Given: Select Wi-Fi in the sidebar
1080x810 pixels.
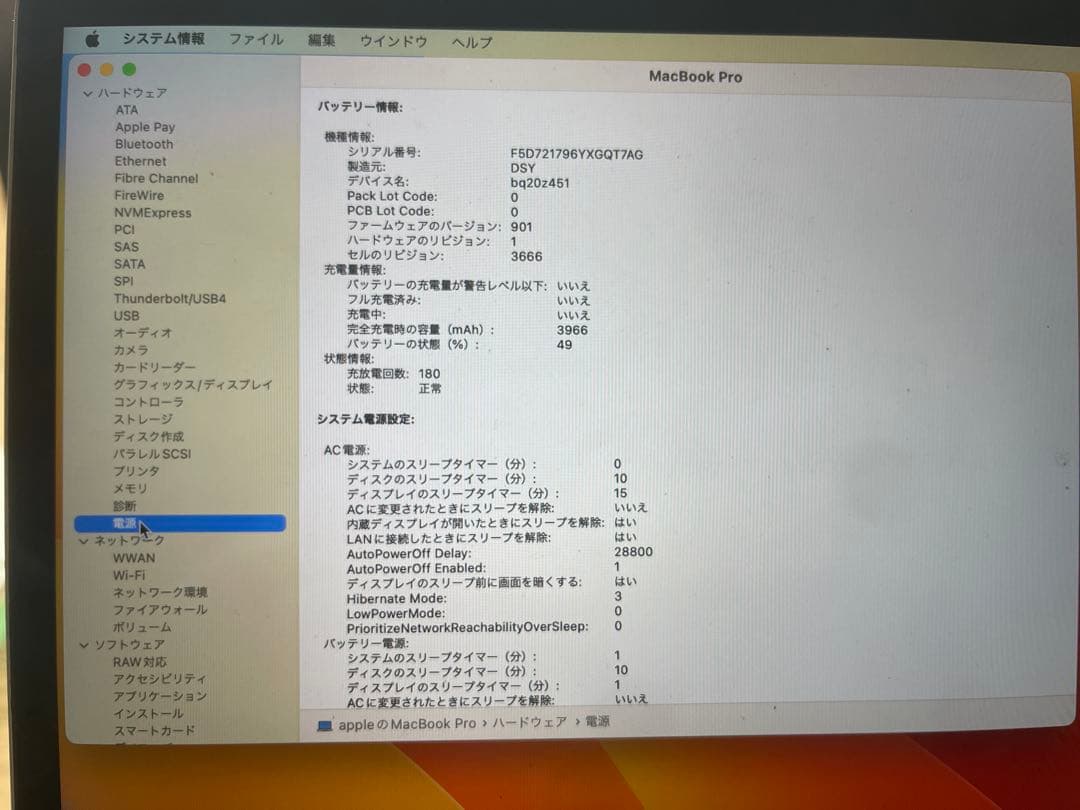Looking at the screenshot, I should coord(129,576).
